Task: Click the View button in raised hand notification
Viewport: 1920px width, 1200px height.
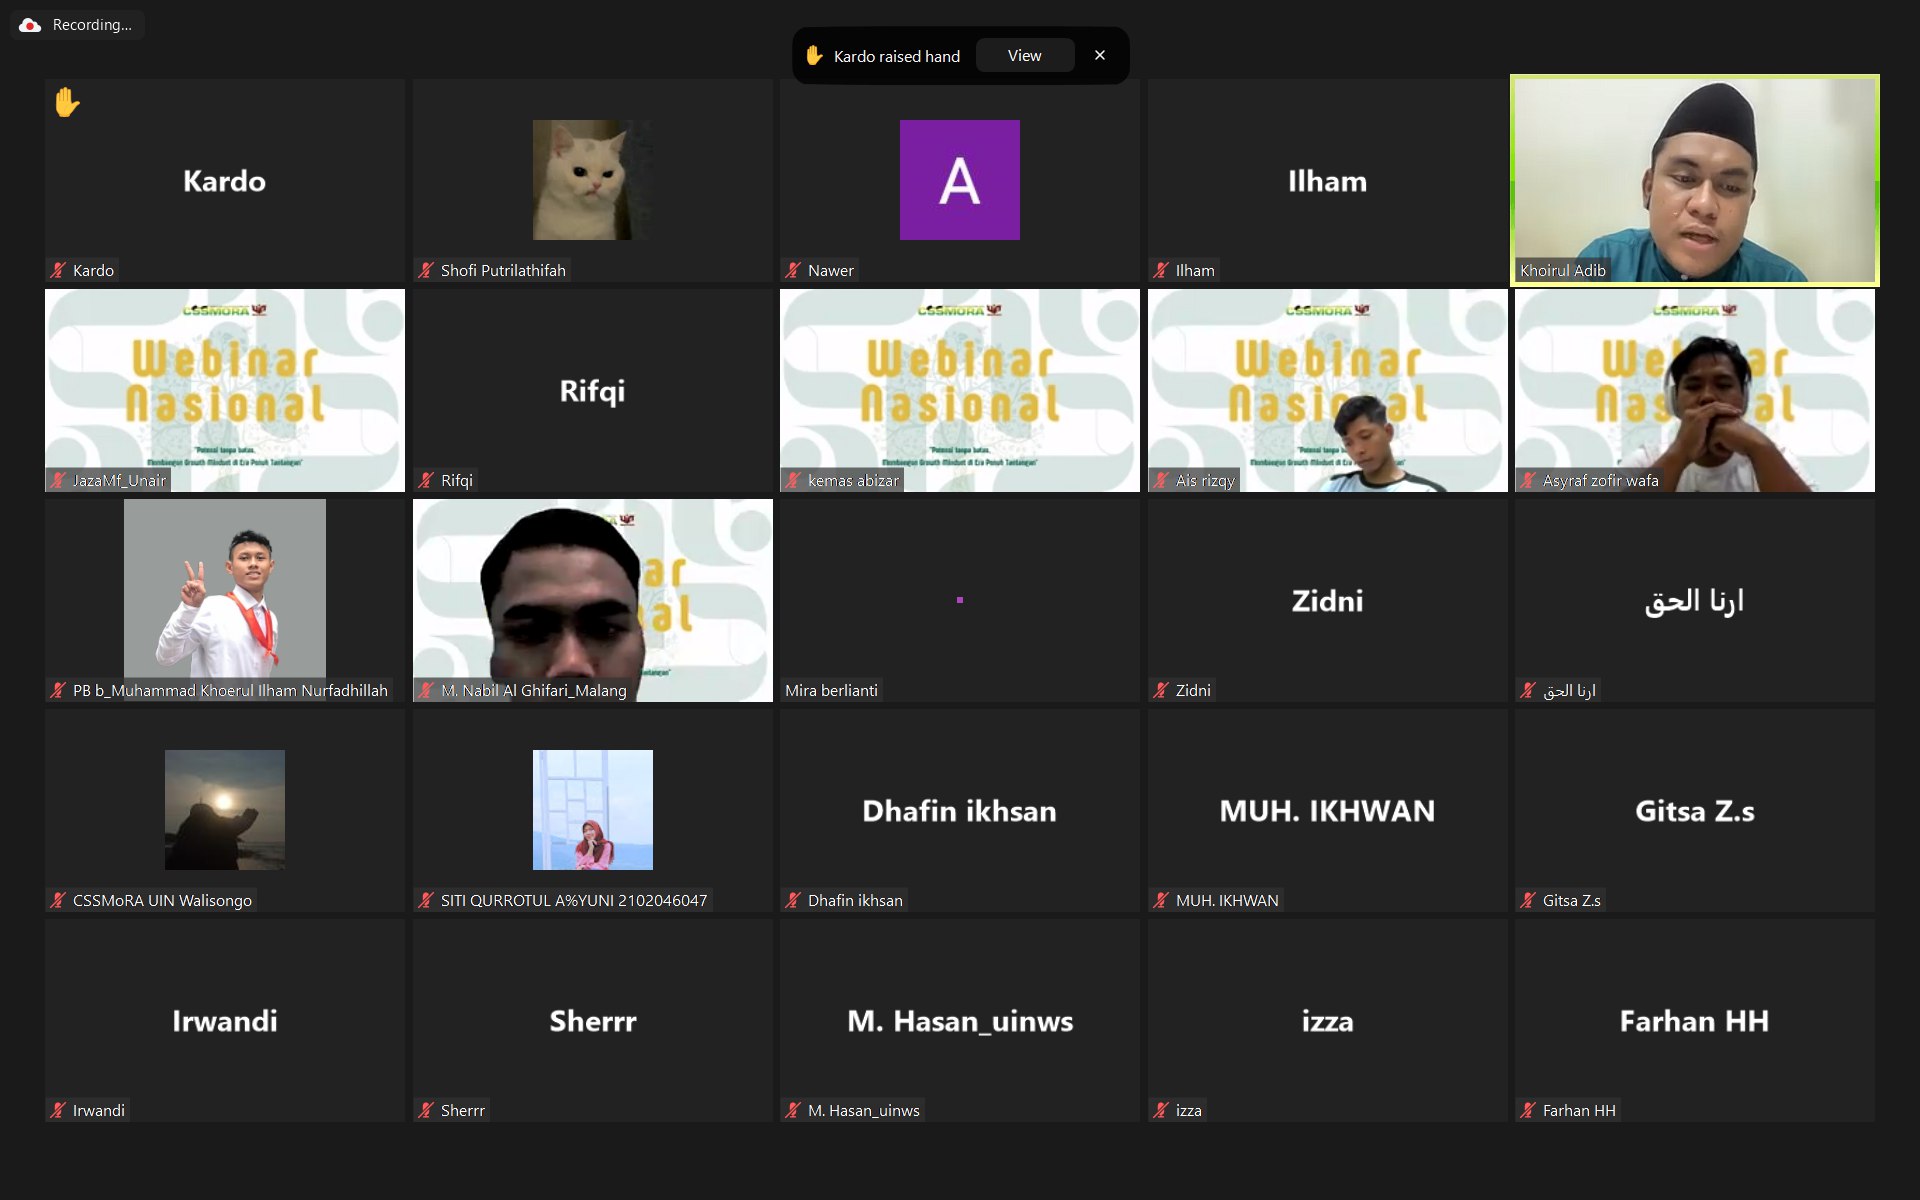Action: point(1024,56)
